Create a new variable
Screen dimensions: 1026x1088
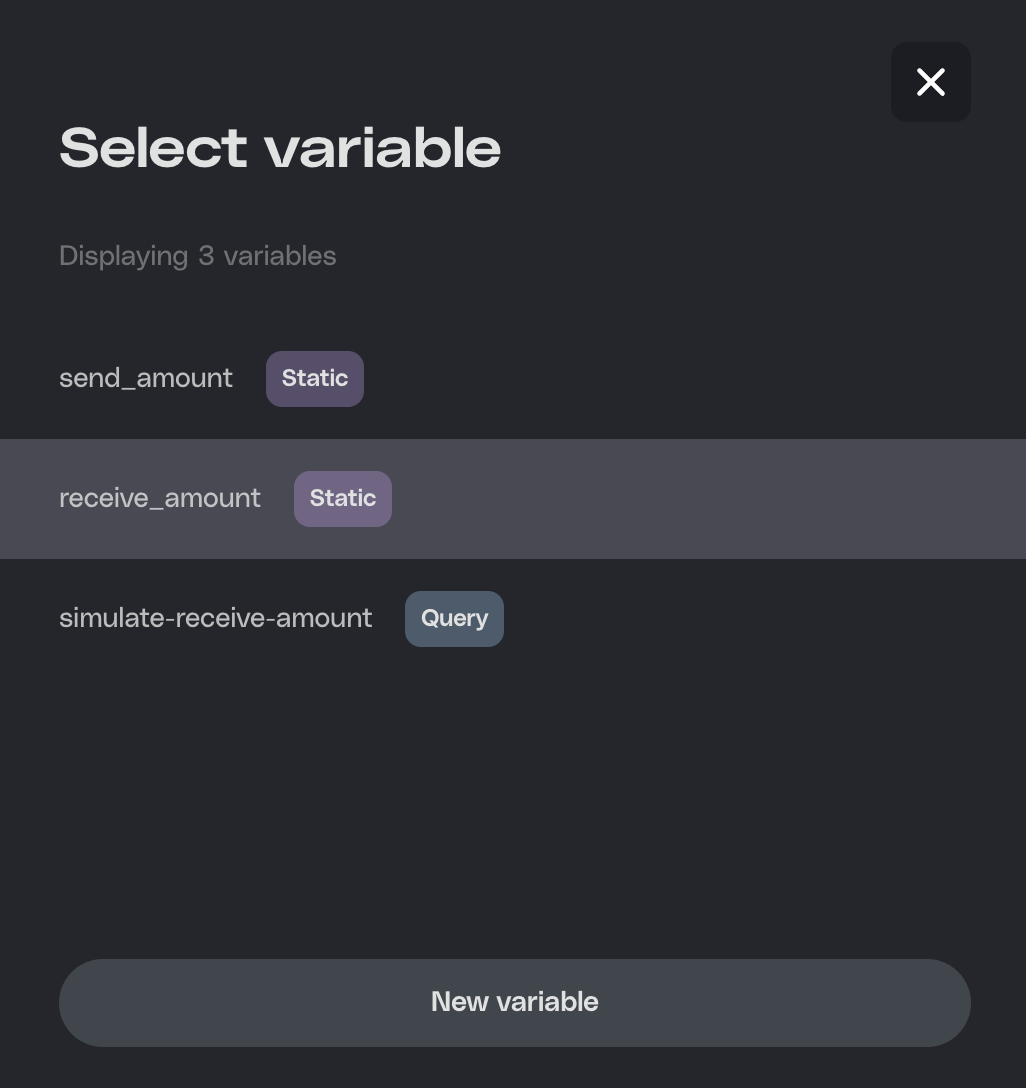(x=514, y=1002)
